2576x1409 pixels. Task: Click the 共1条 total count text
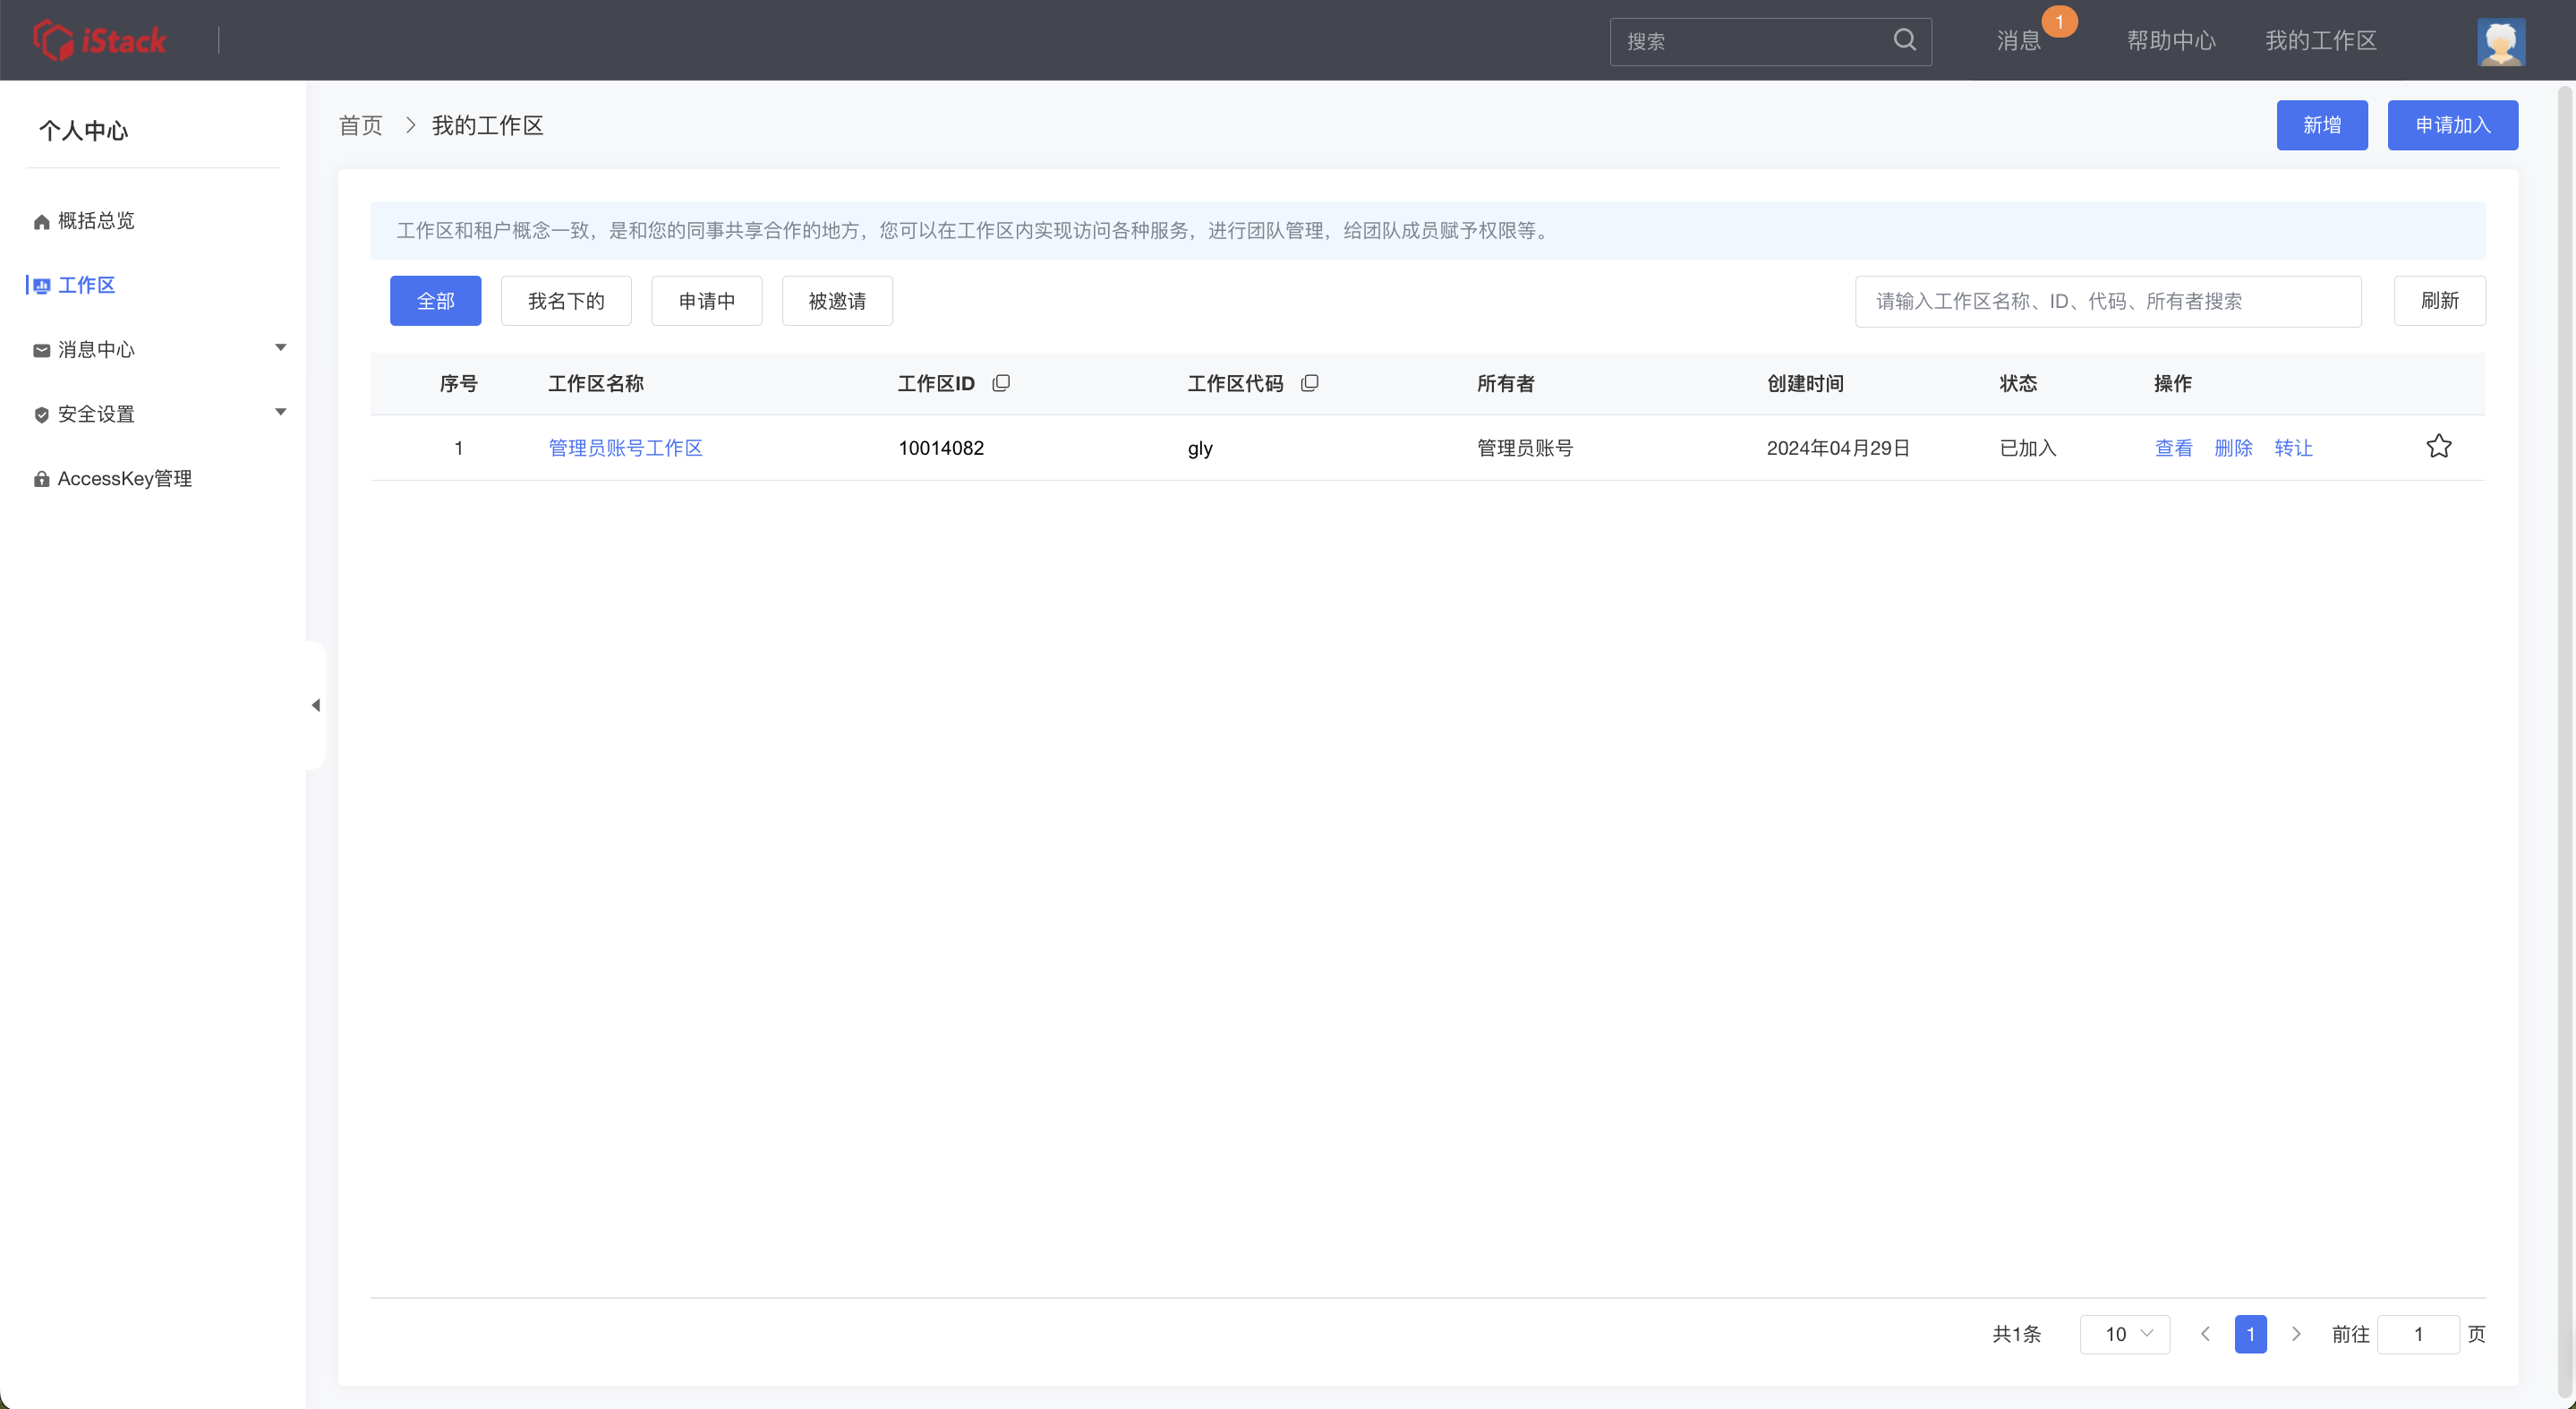[2016, 1334]
